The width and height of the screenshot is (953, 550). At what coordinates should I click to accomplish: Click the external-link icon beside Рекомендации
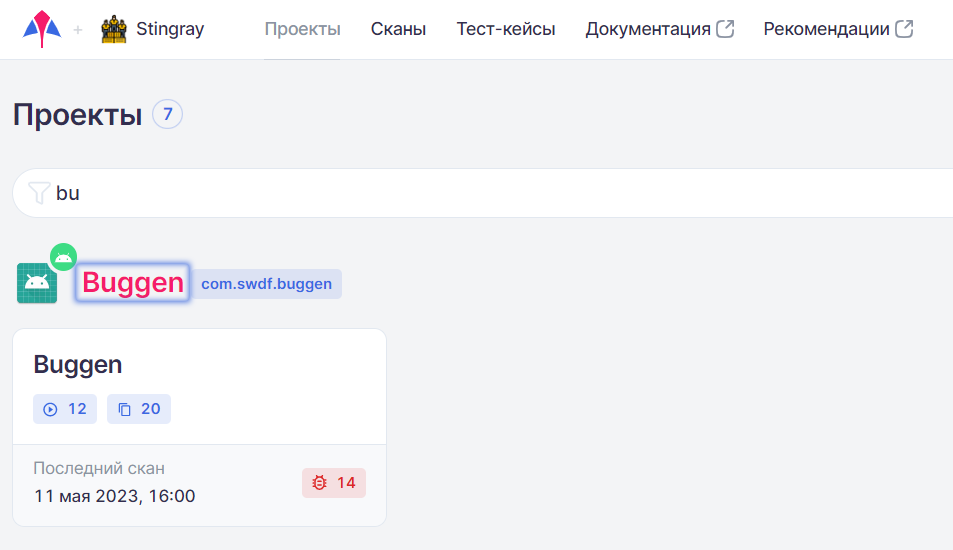click(x=904, y=29)
